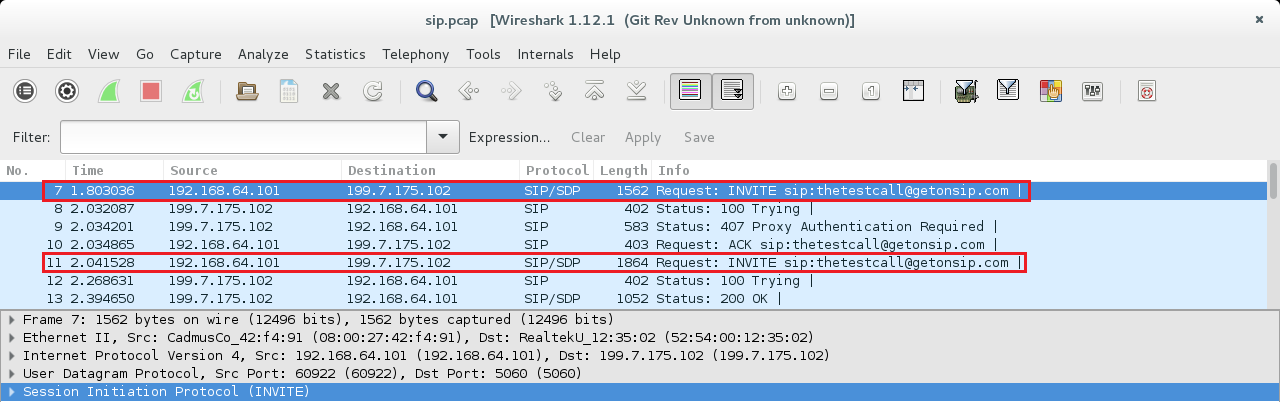Jump to the first packet icon
This screenshot has height=402, width=1280.
594,91
